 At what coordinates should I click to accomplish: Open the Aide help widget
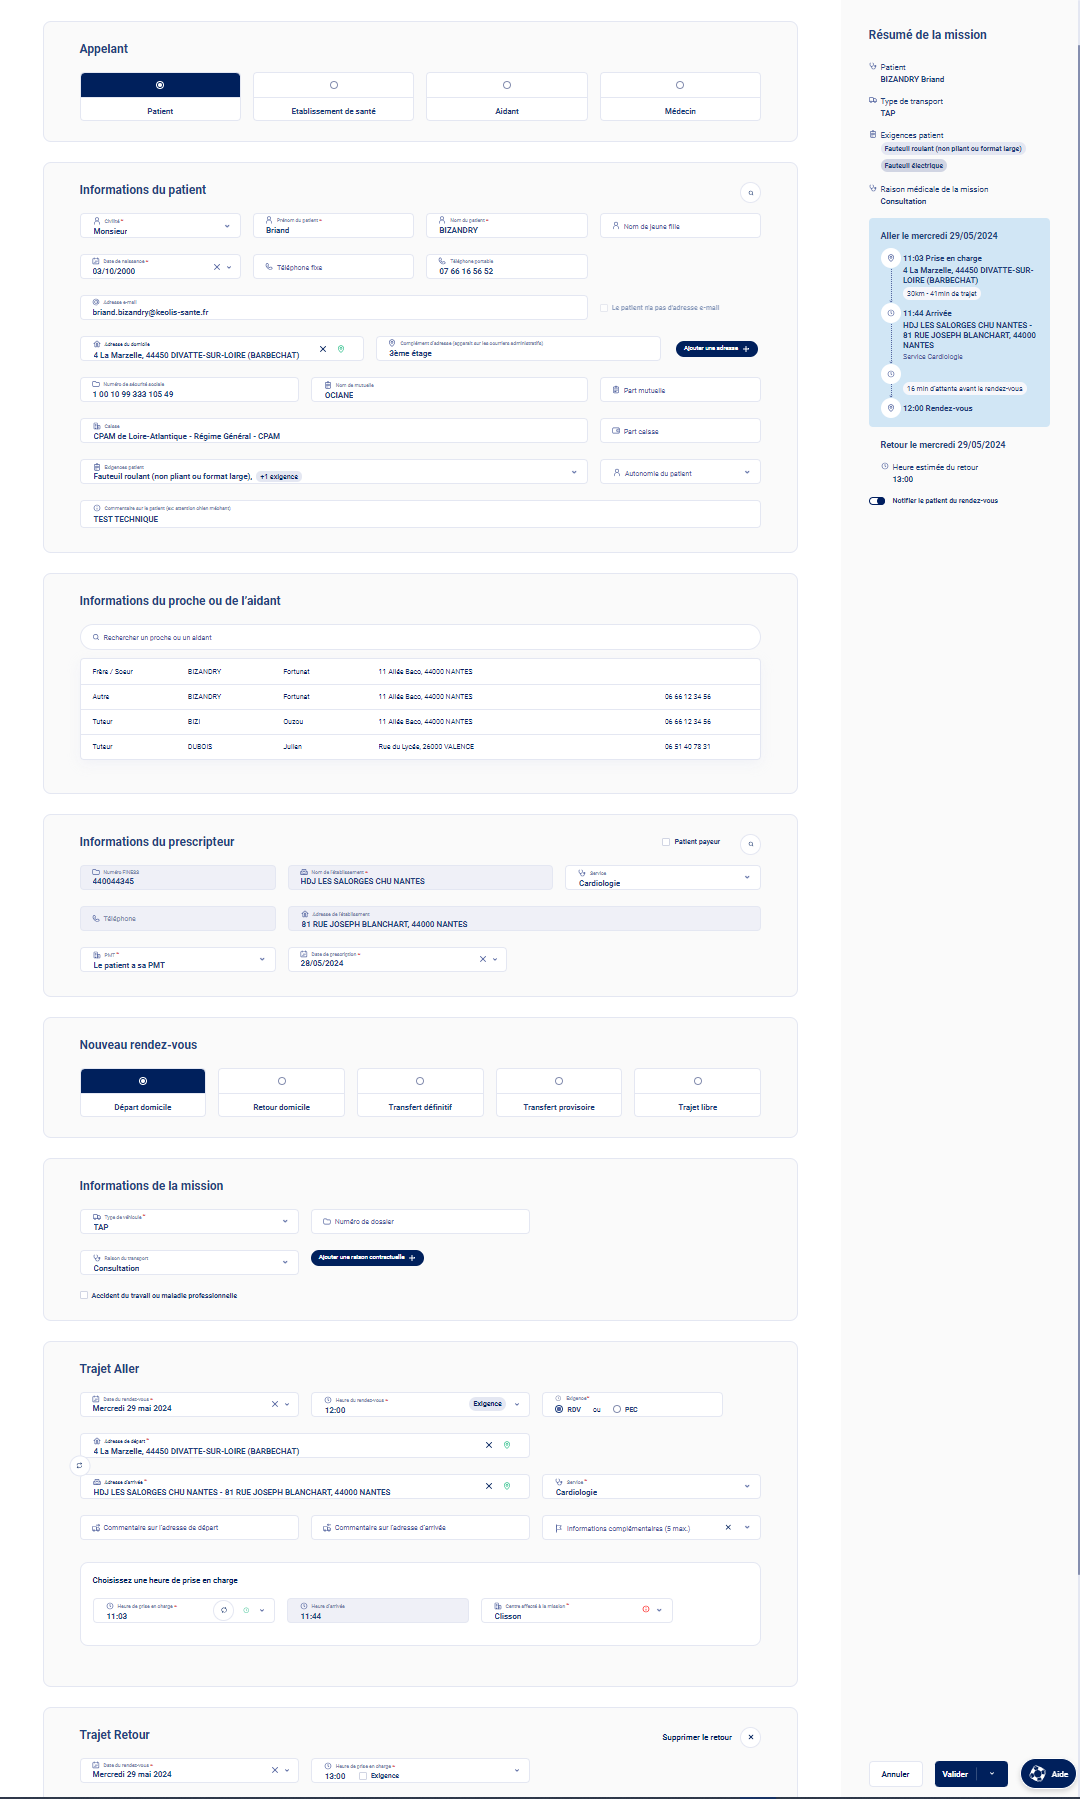(1048, 1774)
